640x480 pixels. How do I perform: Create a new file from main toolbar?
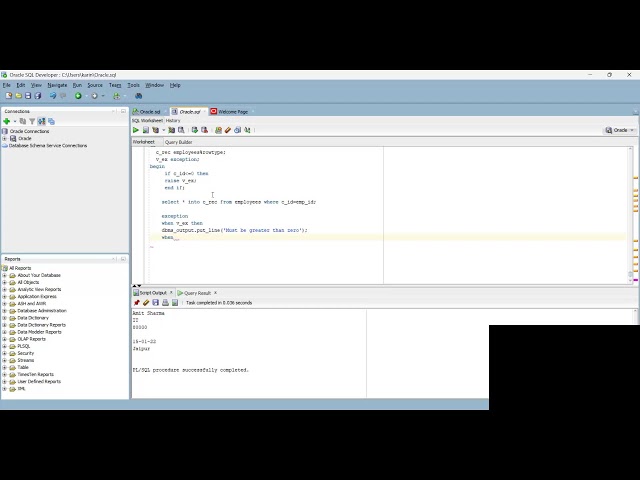pyautogui.click(x=9, y=96)
